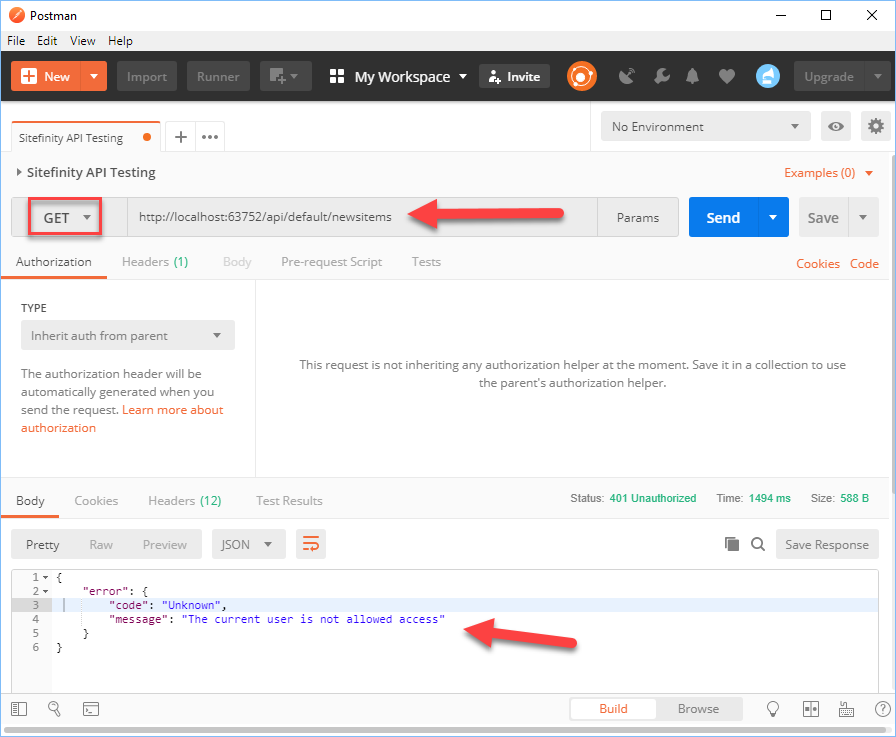Click the grid icon beside My Workspace
Screen dimensions: 896x737
pos(337,76)
